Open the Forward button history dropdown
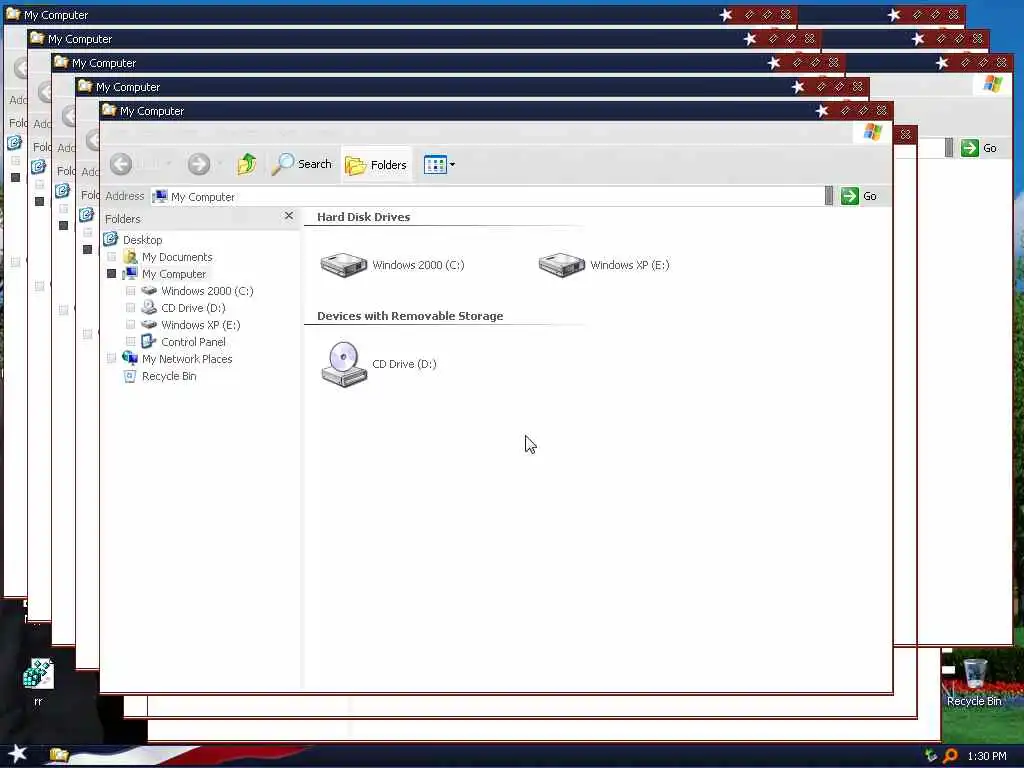 220,164
